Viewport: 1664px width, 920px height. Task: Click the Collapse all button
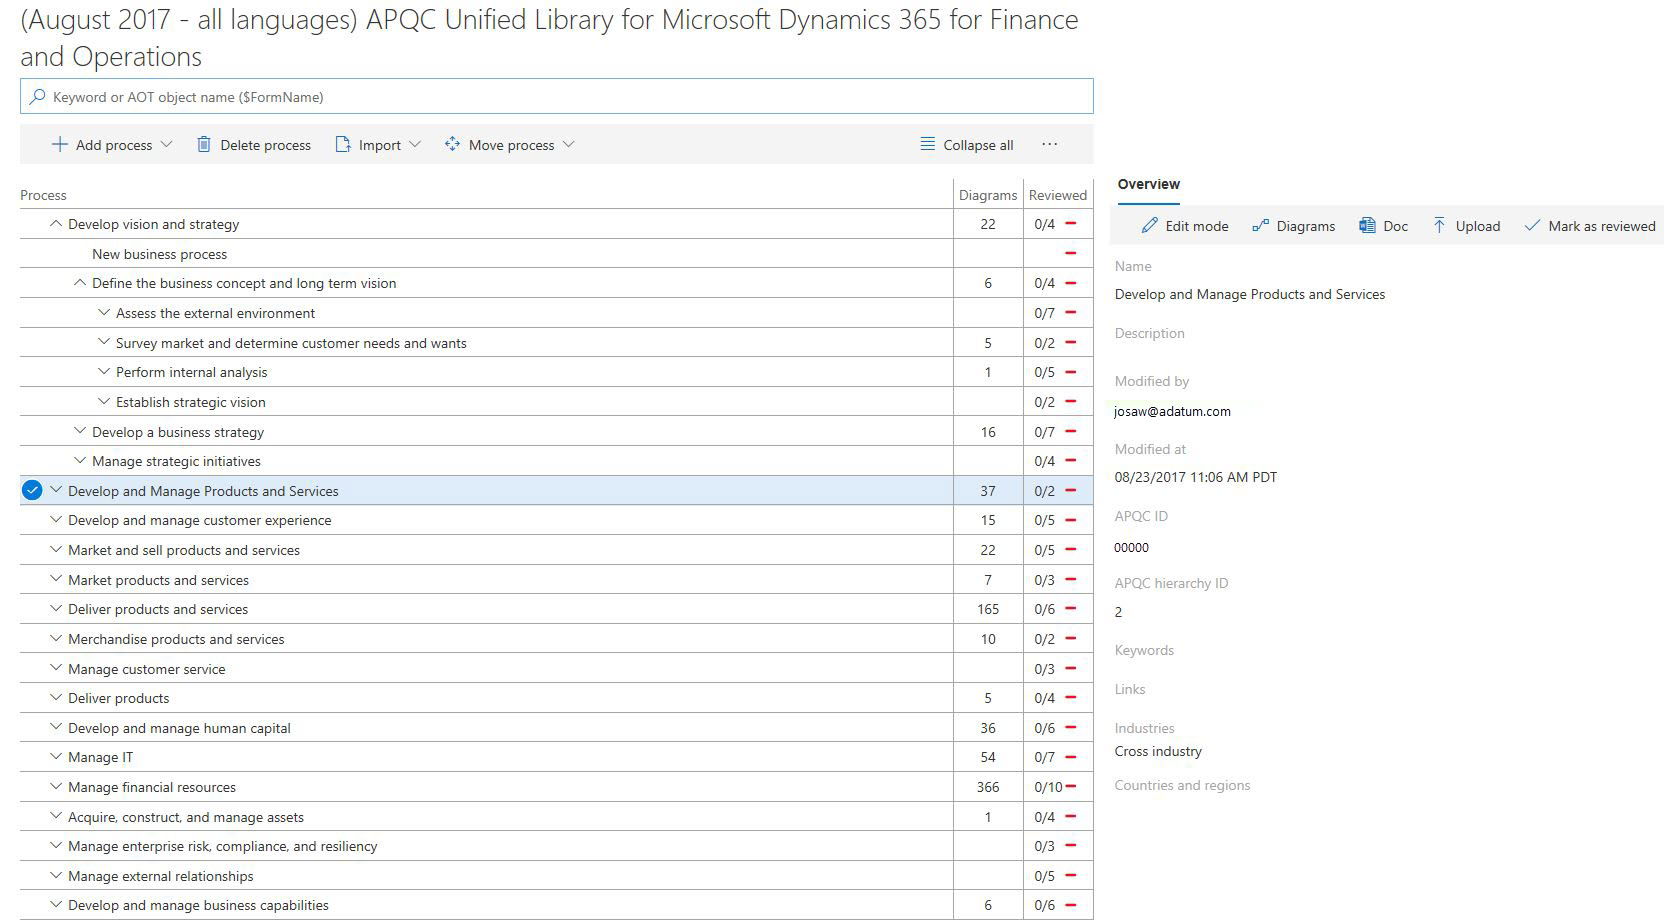pyautogui.click(x=965, y=144)
